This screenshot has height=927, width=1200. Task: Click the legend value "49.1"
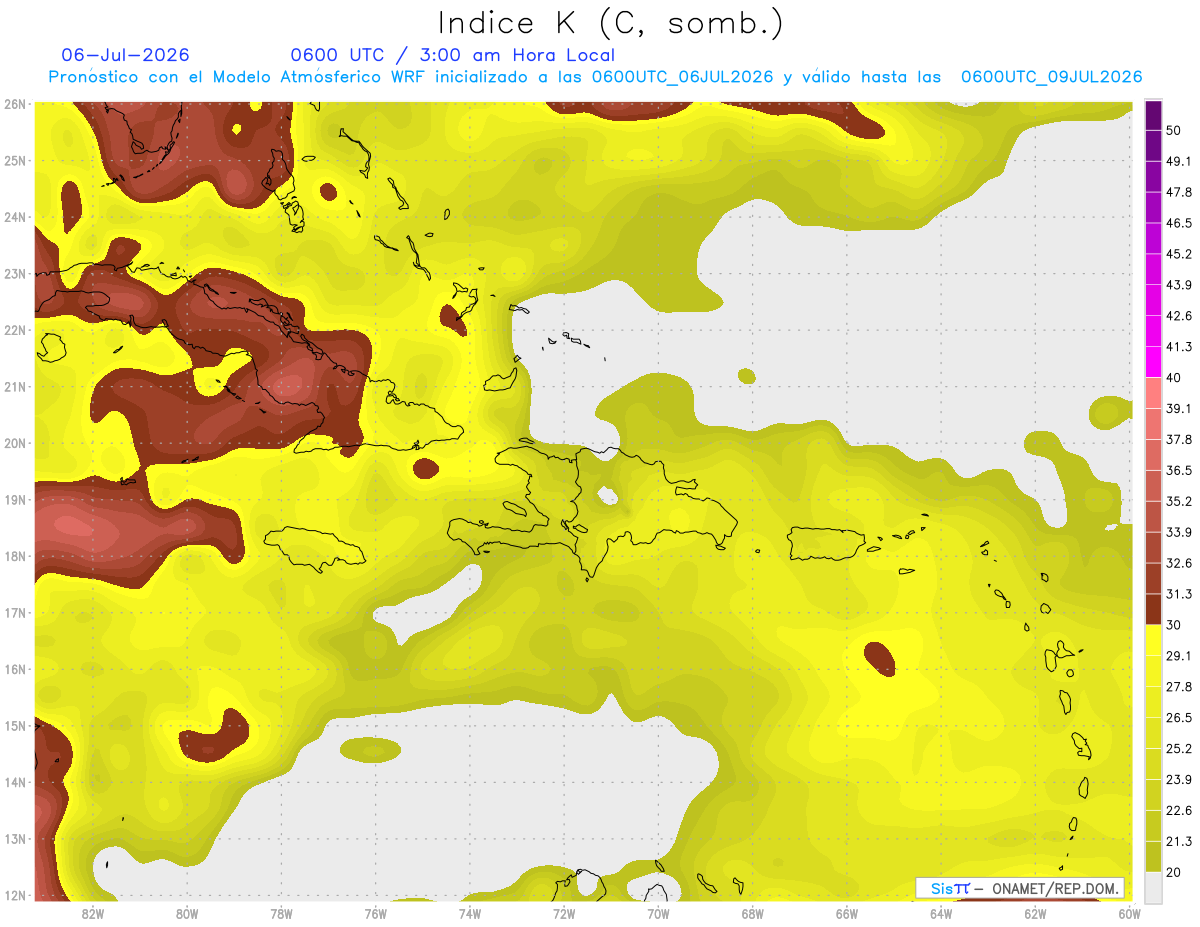pyautogui.click(x=1180, y=162)
